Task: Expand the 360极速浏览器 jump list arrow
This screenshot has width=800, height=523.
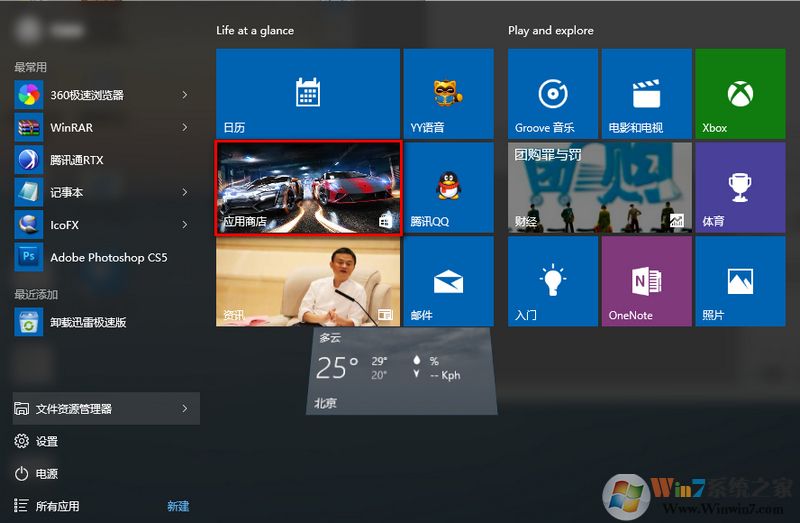Action: coord(185,95)
